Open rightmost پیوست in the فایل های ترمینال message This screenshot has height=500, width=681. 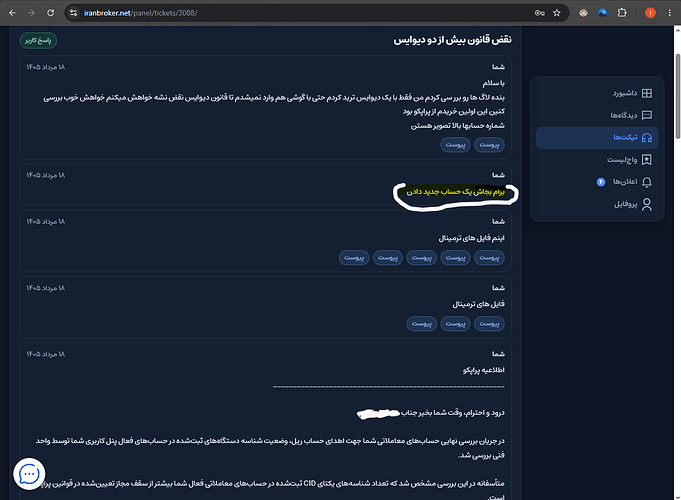click(489, 324)
